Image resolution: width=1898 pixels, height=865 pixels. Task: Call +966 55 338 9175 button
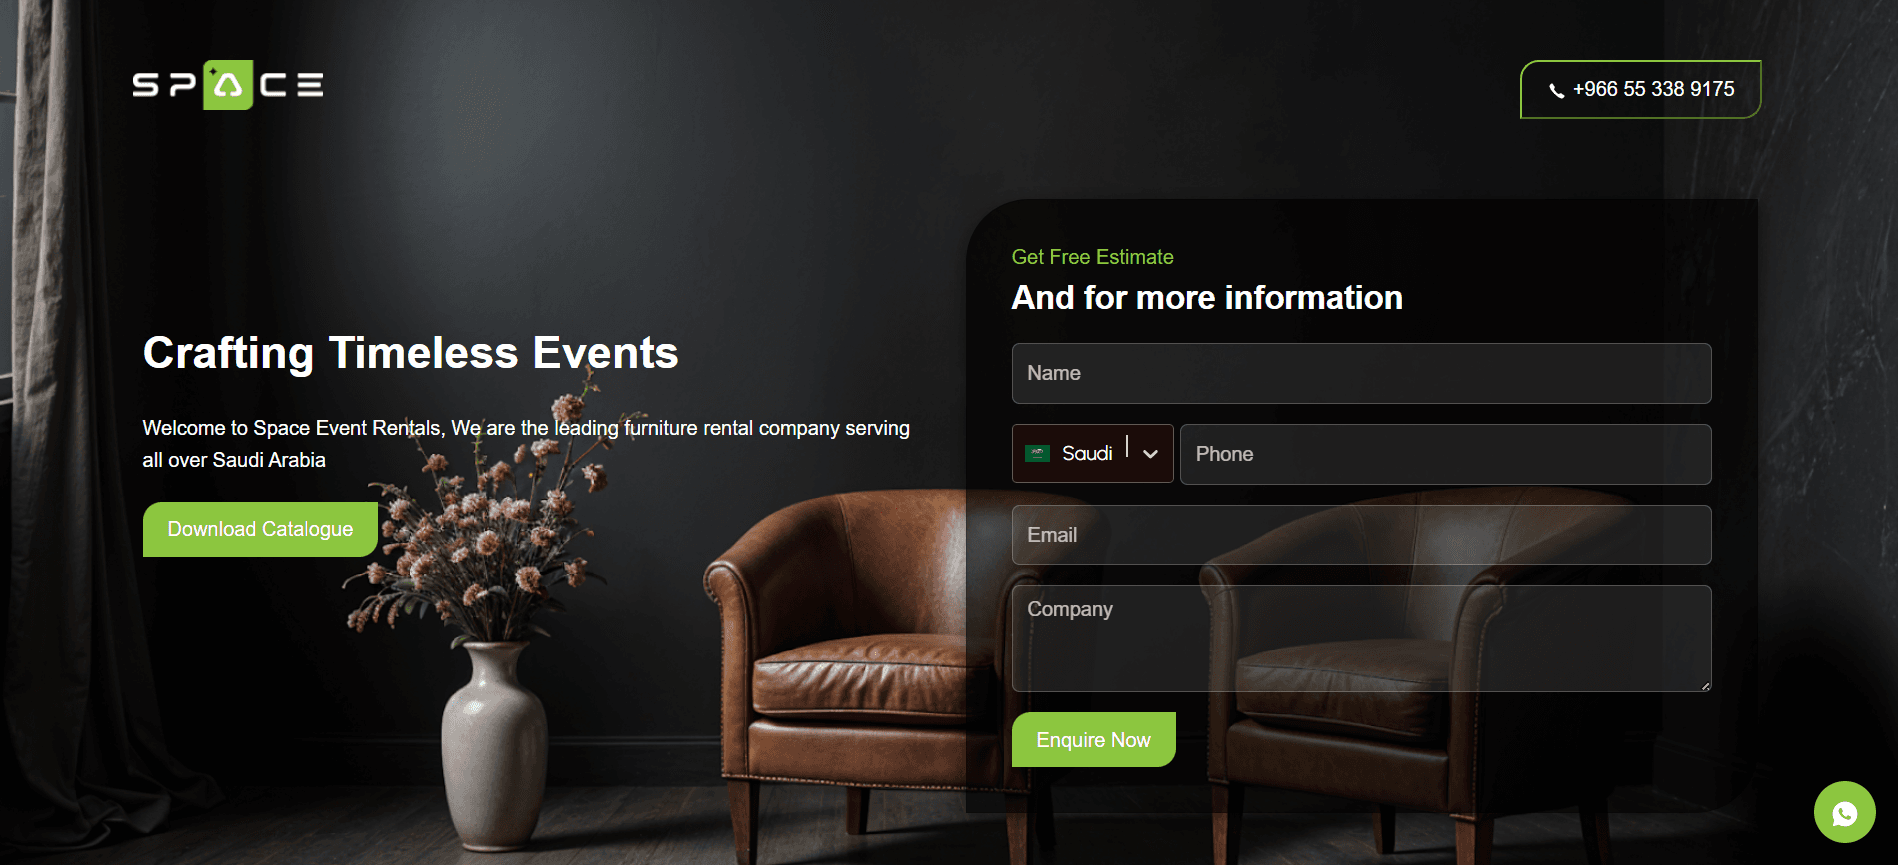pyautogui.click(x=1640, y=89)
